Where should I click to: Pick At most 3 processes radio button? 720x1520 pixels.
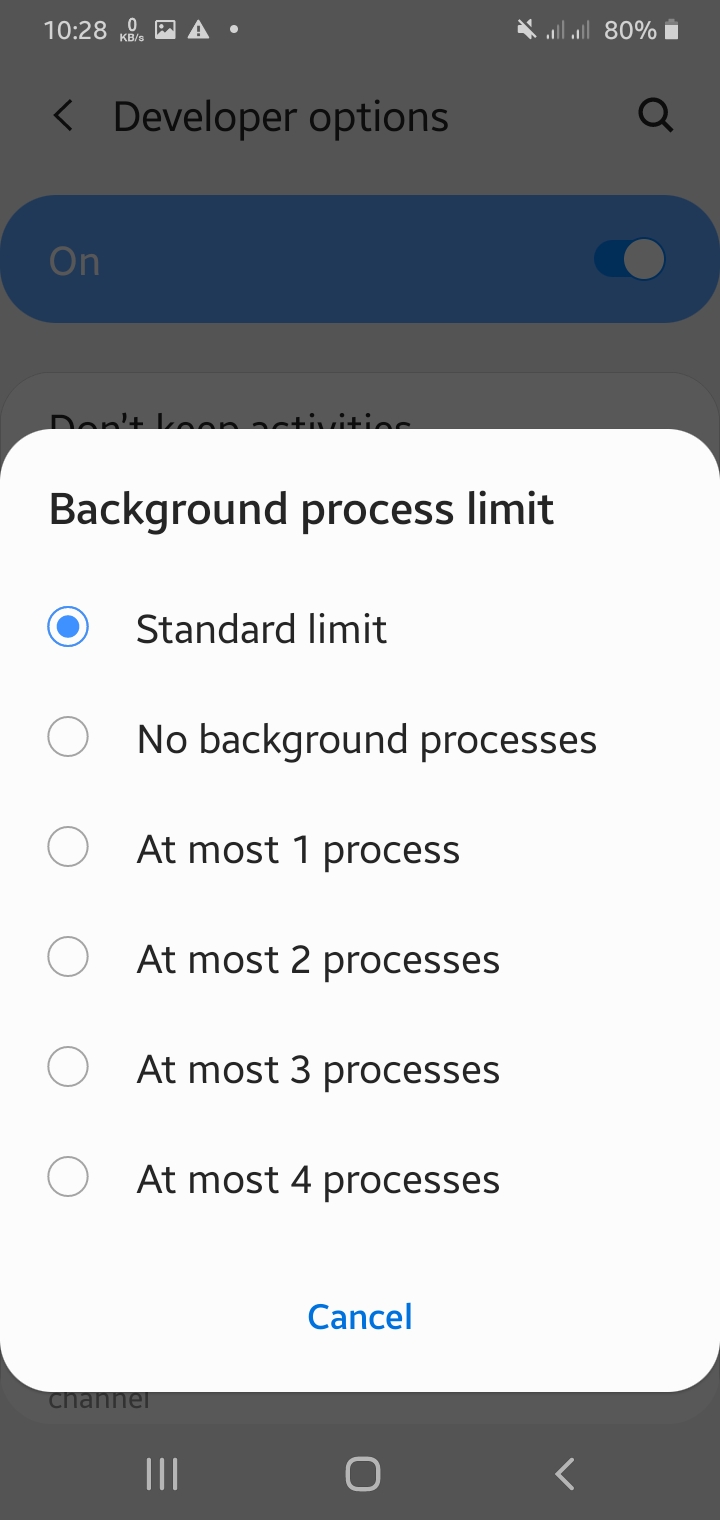point(68,1068)
